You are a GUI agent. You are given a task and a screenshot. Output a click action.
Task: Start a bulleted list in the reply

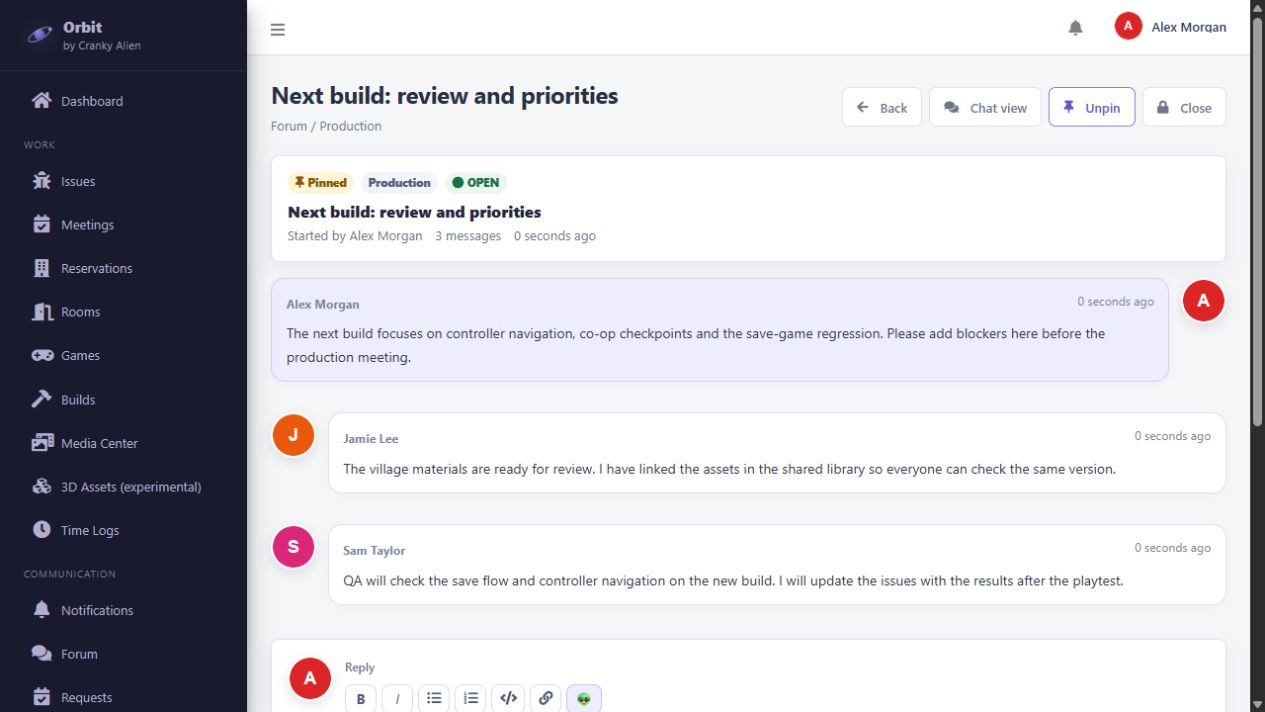(x=434, y=698)
